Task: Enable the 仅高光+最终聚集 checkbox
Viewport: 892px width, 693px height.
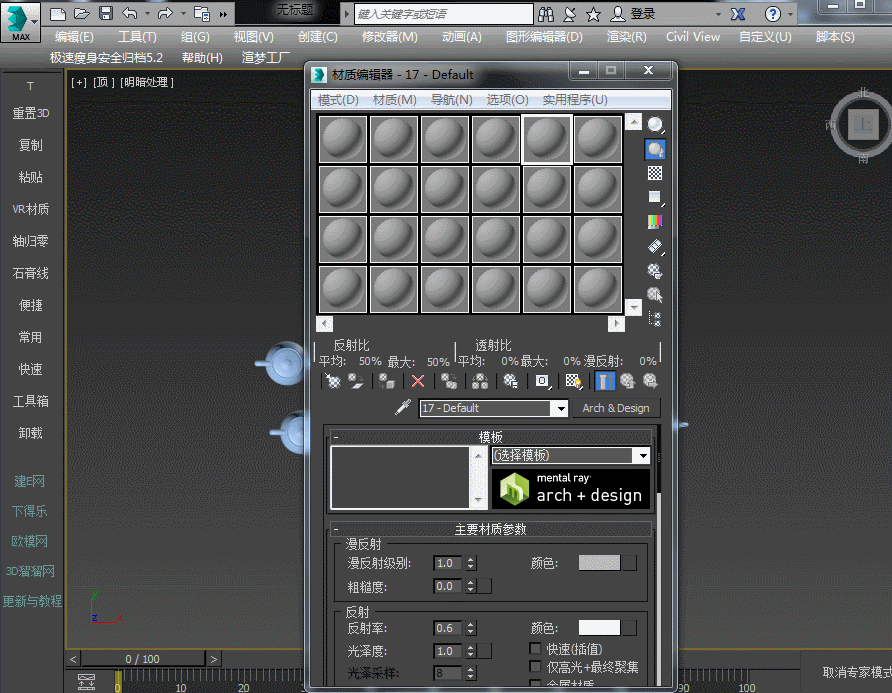Action: (x=536, y=667)
